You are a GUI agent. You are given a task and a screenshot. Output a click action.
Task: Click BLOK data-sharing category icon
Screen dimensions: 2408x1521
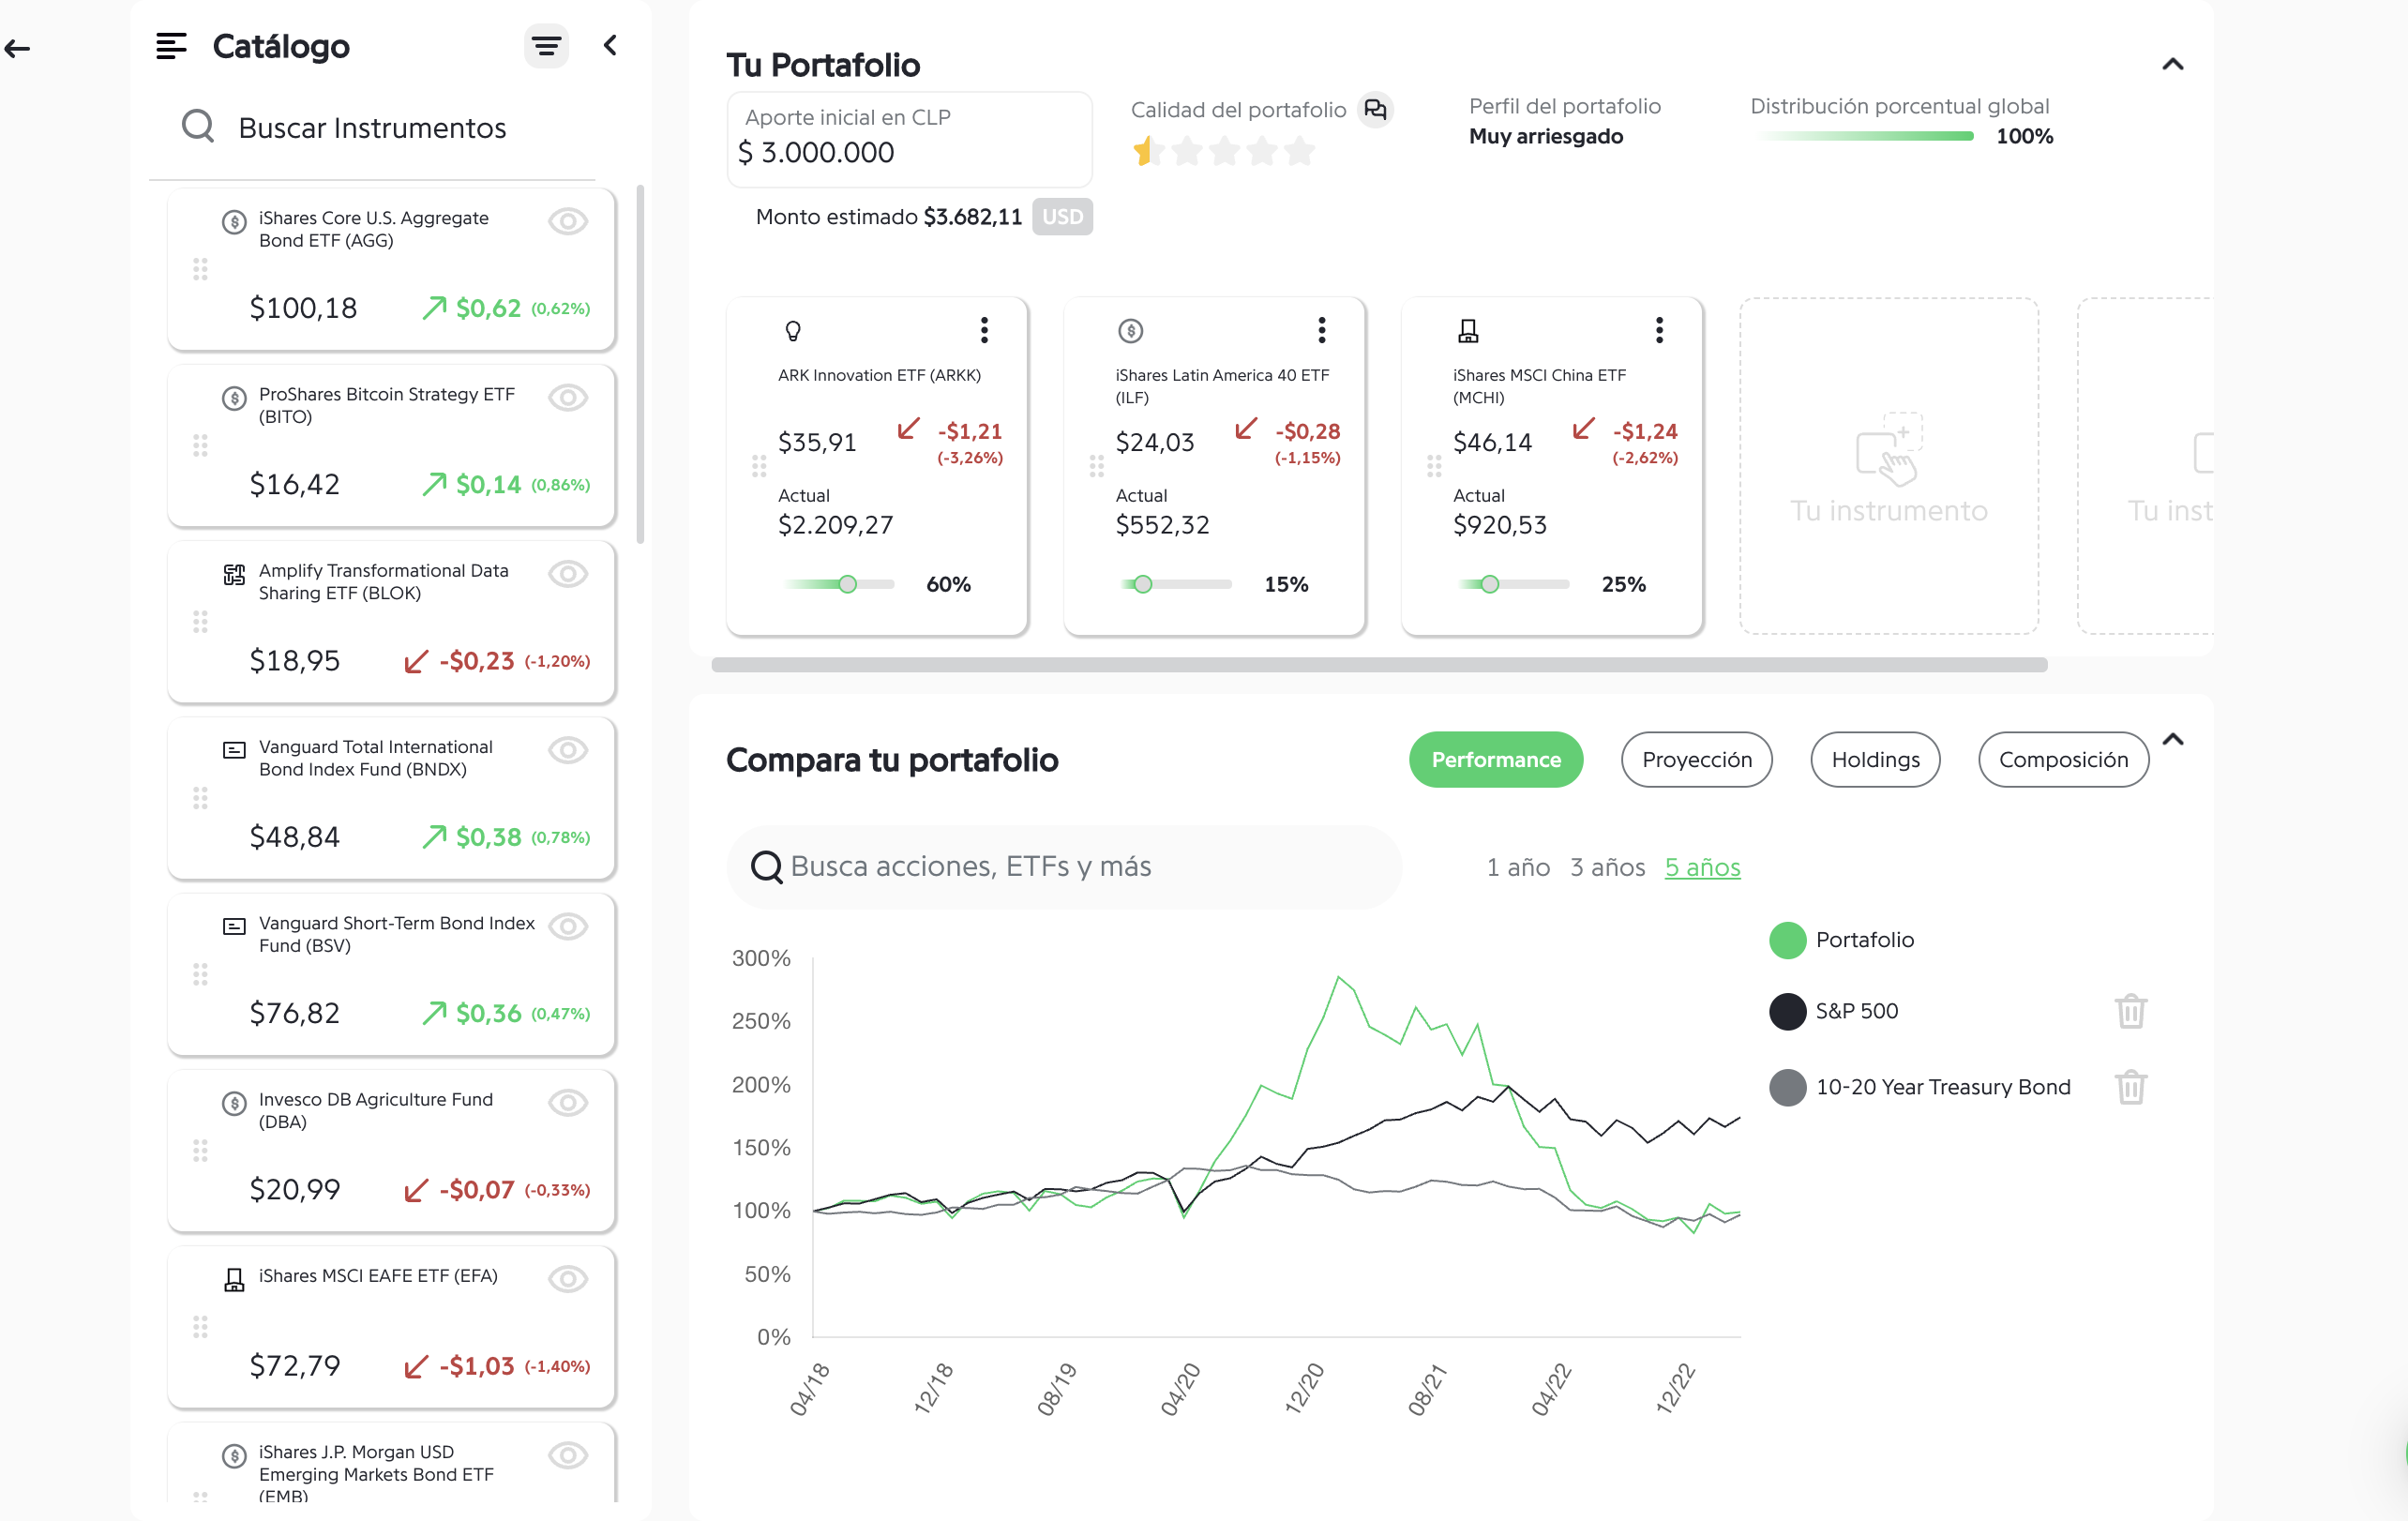coord(234,574)
